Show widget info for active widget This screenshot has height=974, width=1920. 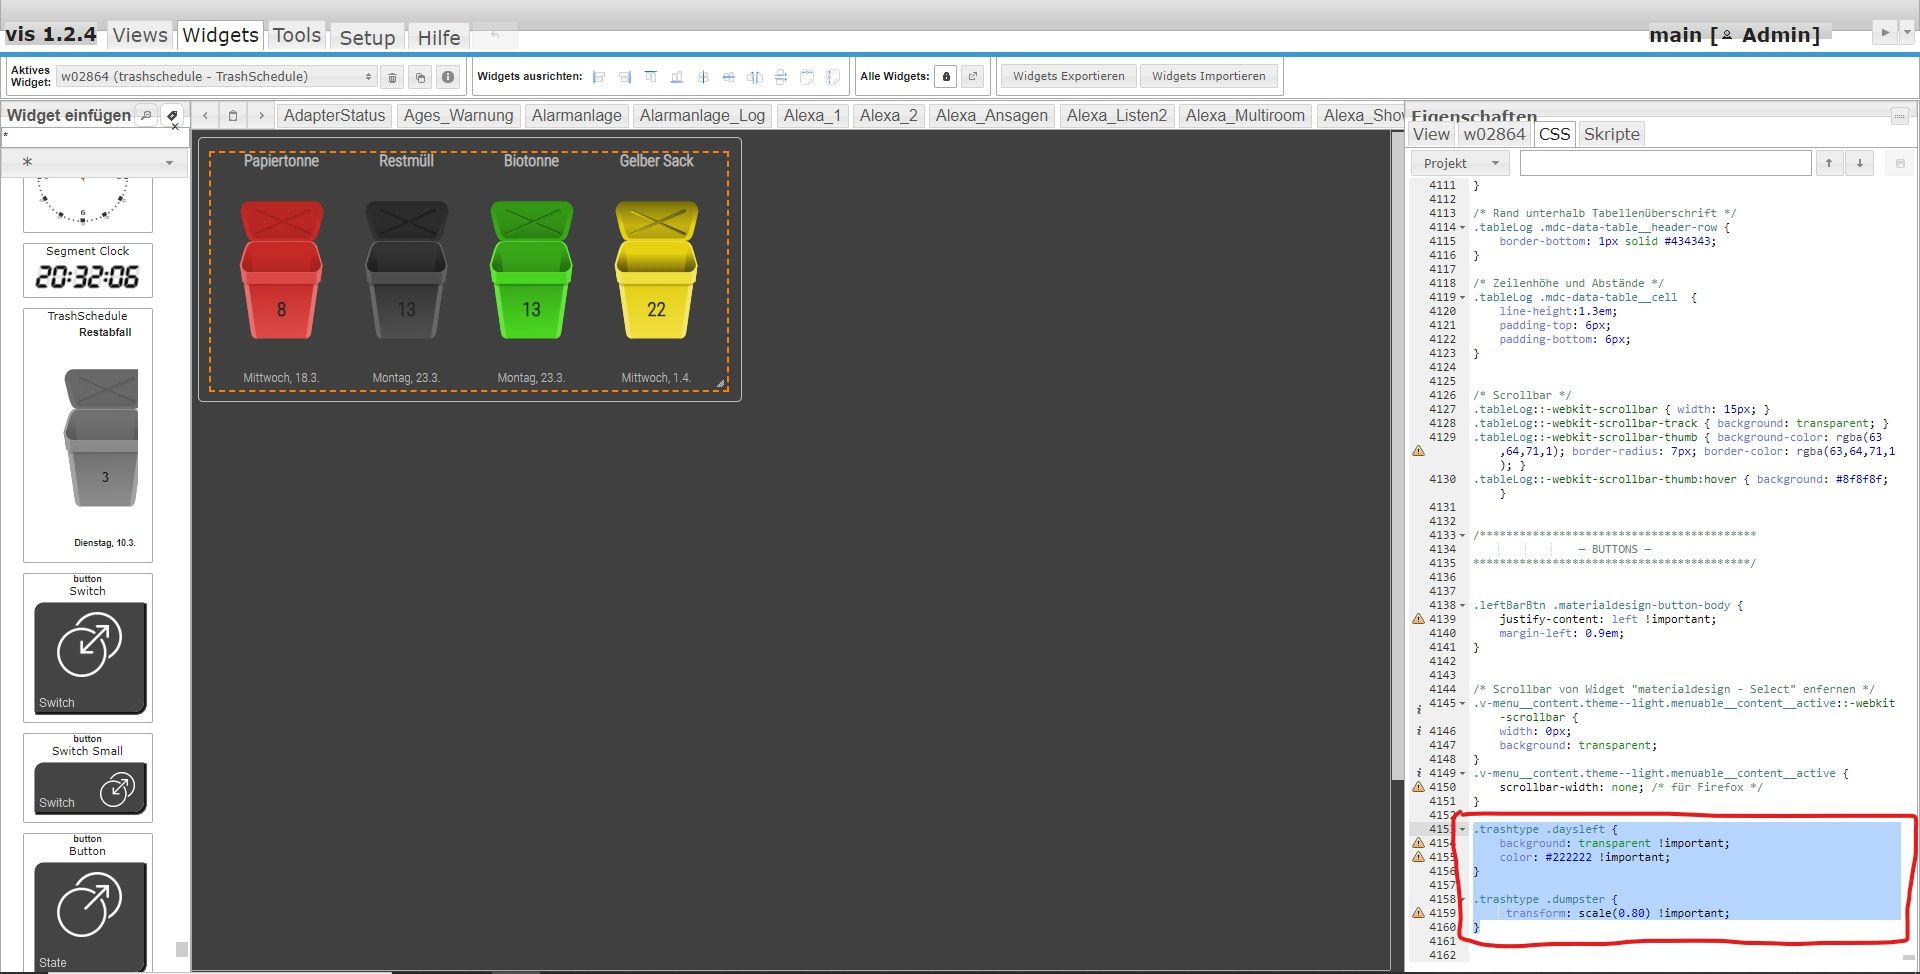coord(448,77)
